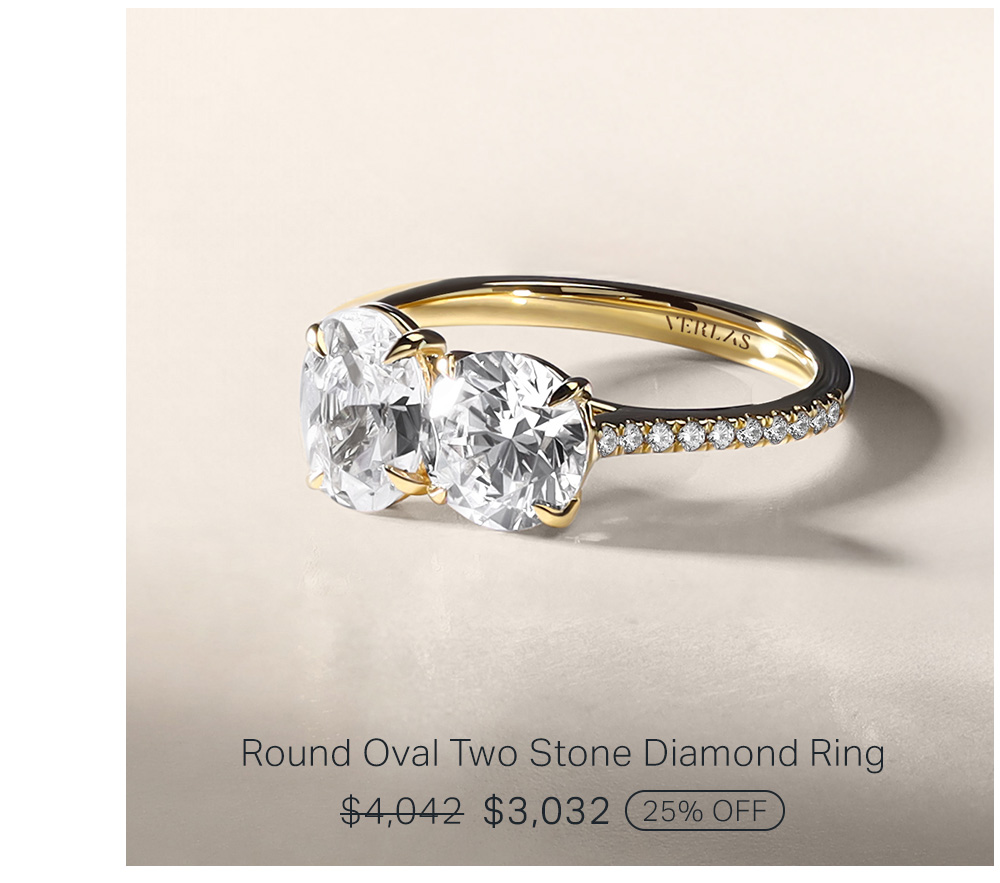Click the word "Round" in the product title

(297, 753)
